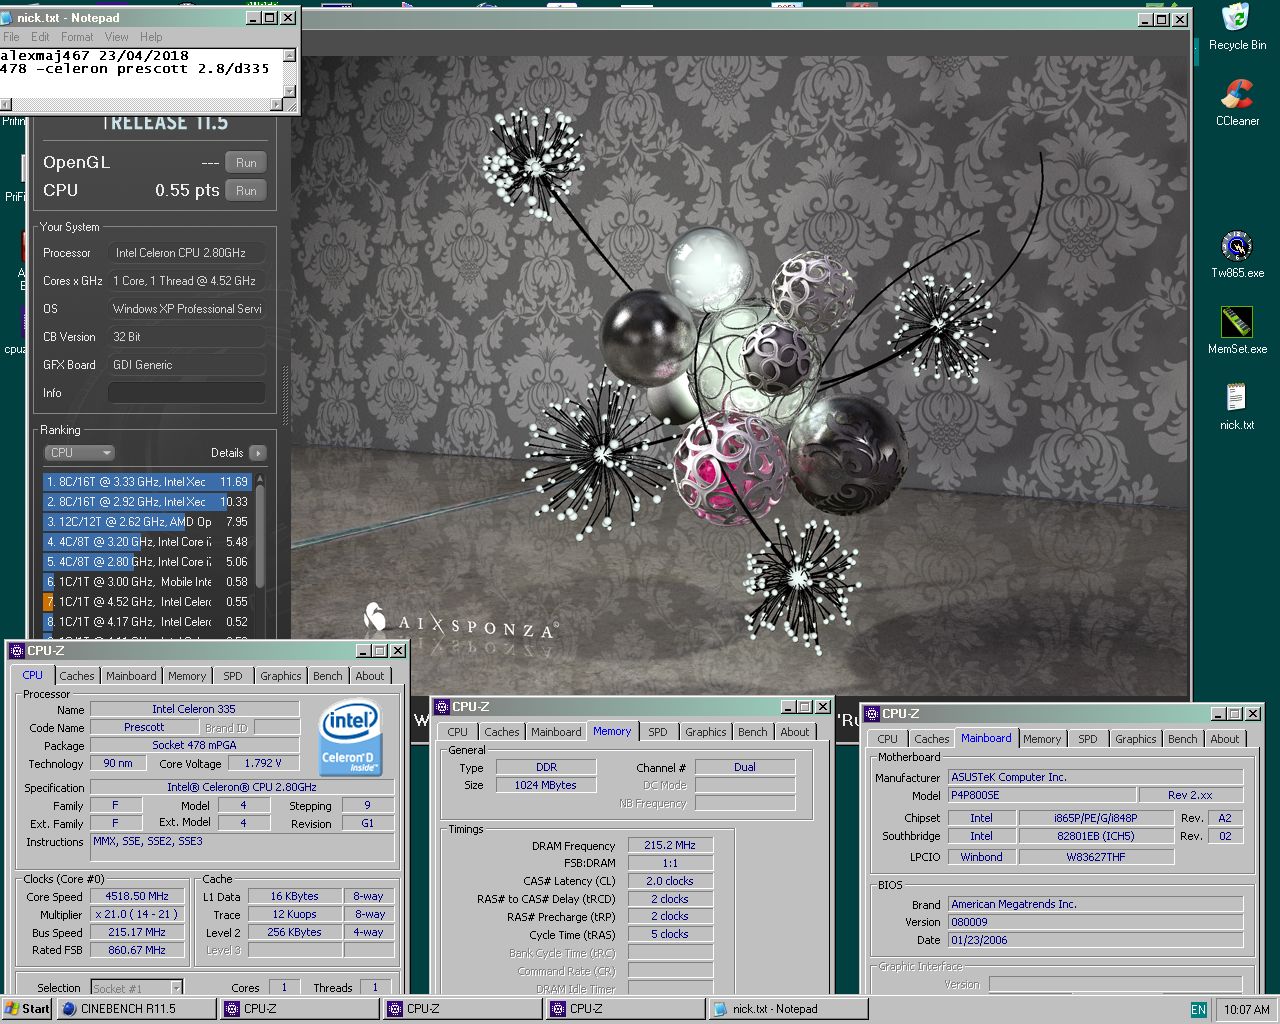Screen dimensions: 1280x1024
Task: Click the 10:07 AM system clock
Action: [1247, 1009]
